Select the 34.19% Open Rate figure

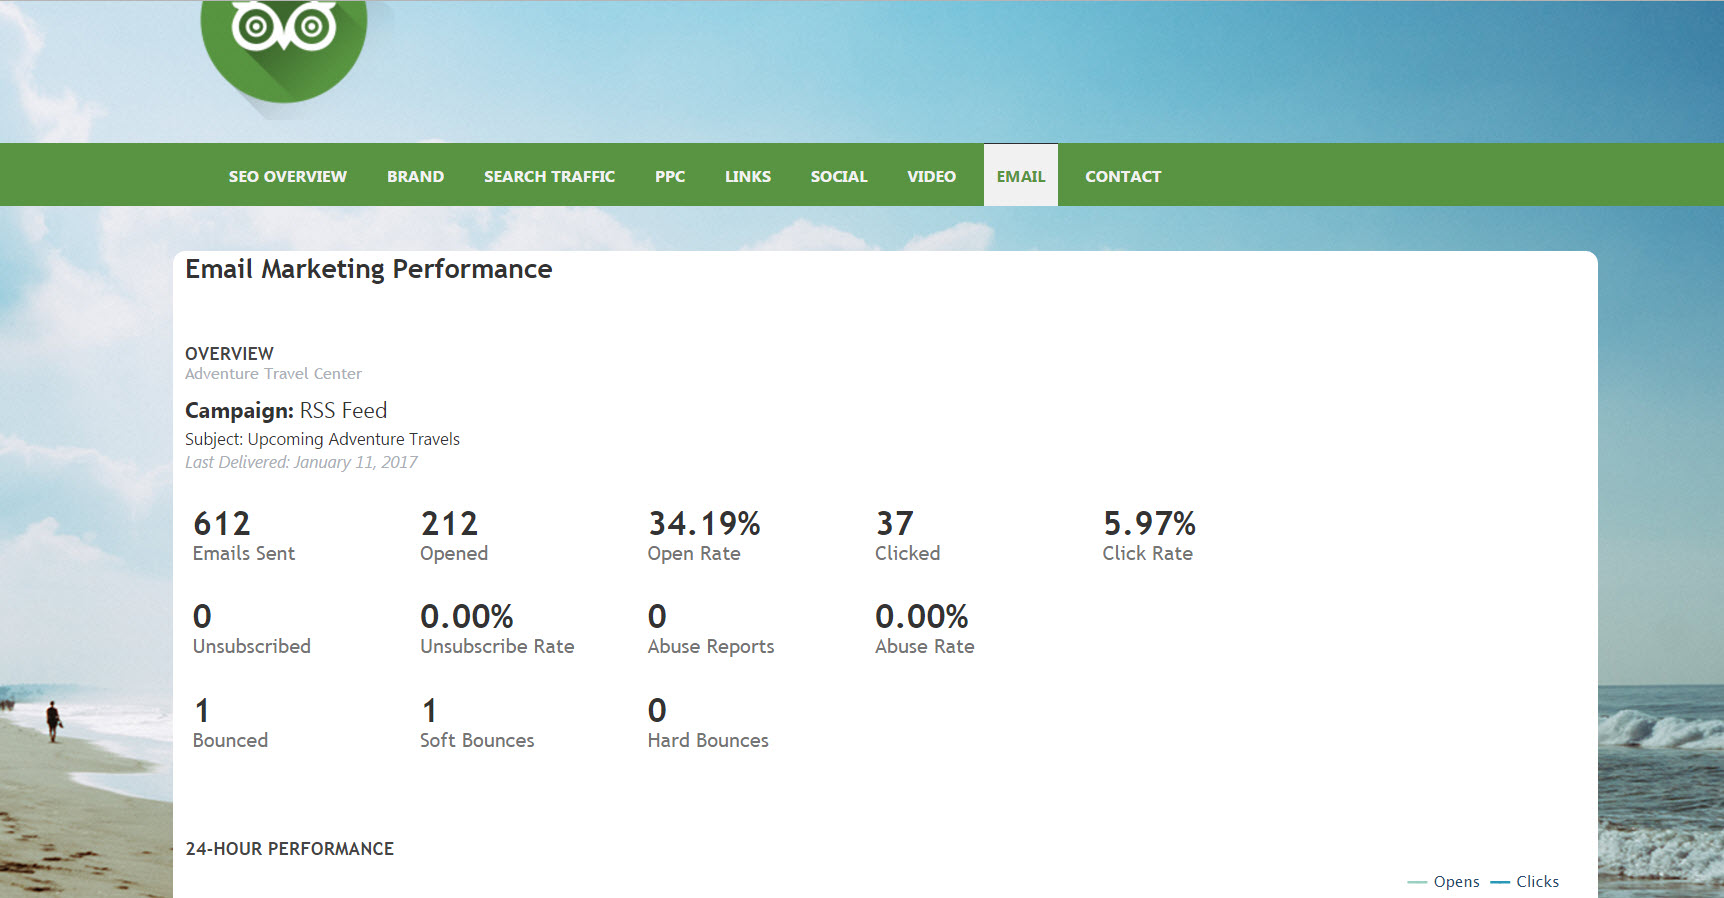click(x=704, y=524)
